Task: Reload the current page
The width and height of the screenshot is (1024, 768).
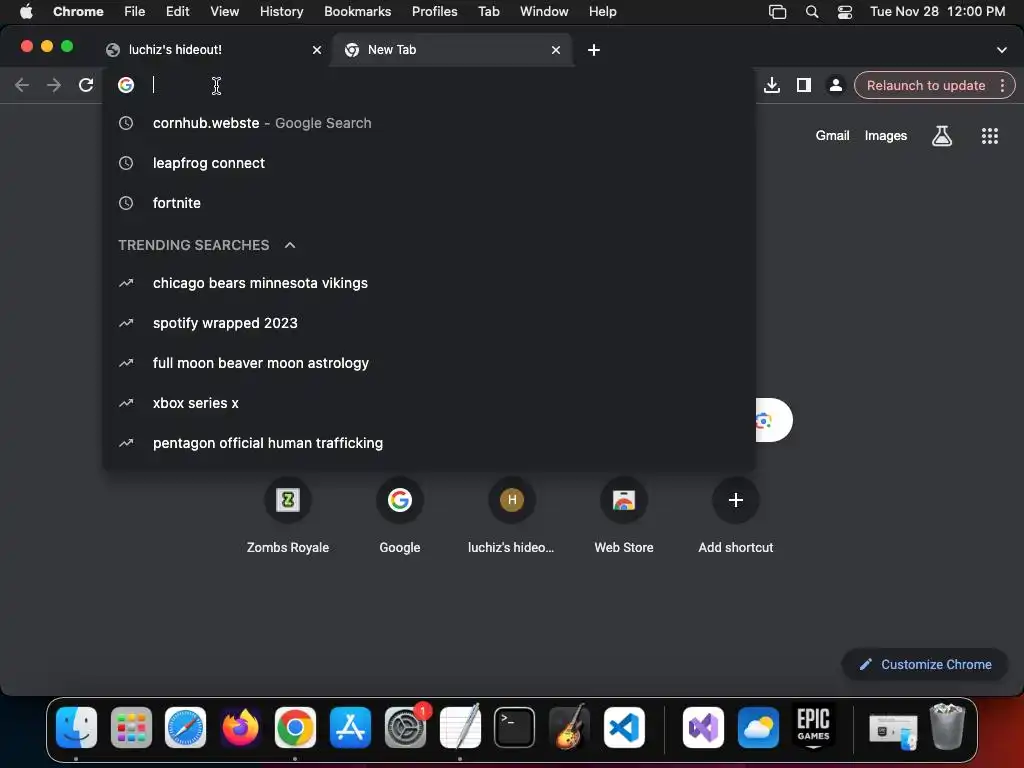Action: 86,85
